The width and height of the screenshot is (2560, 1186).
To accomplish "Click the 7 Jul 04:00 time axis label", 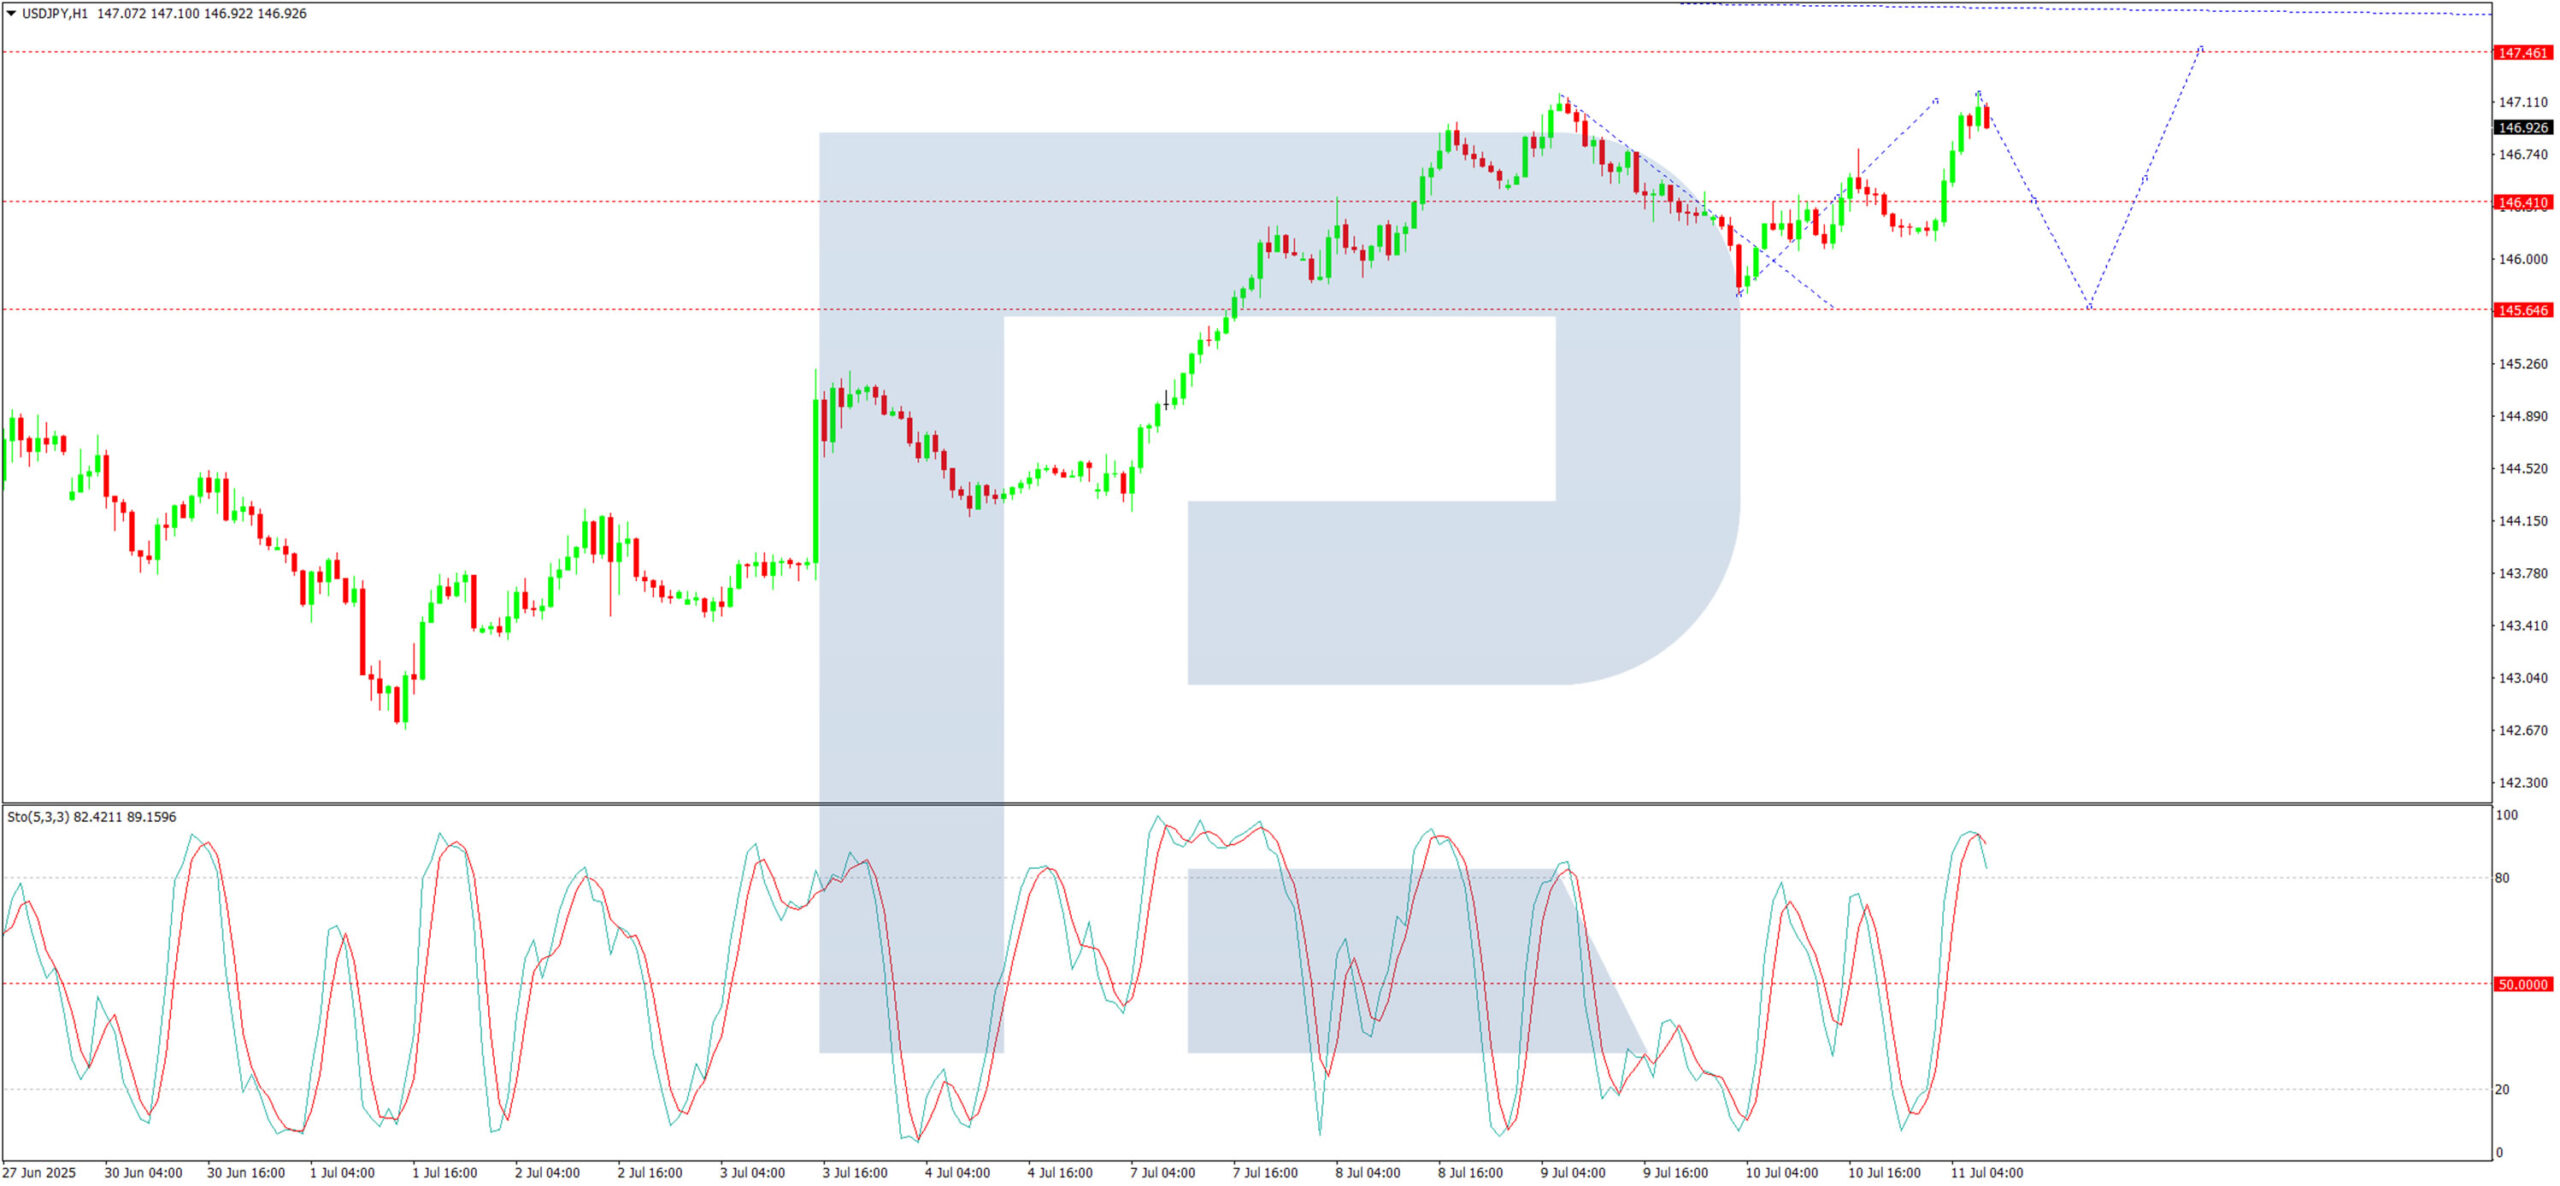I will pyautogui.click(x=1162, y=1172).
